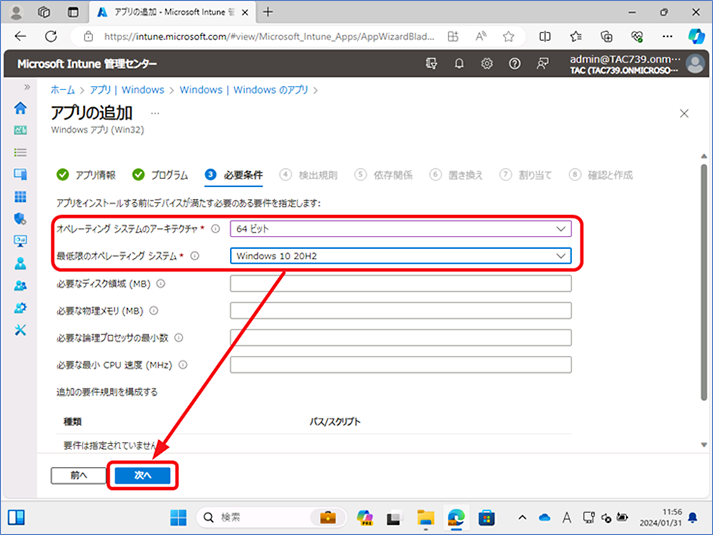This screenshot has width=713, height=535.
Task: Show info for OS architecture field
Action: [216, 229]
